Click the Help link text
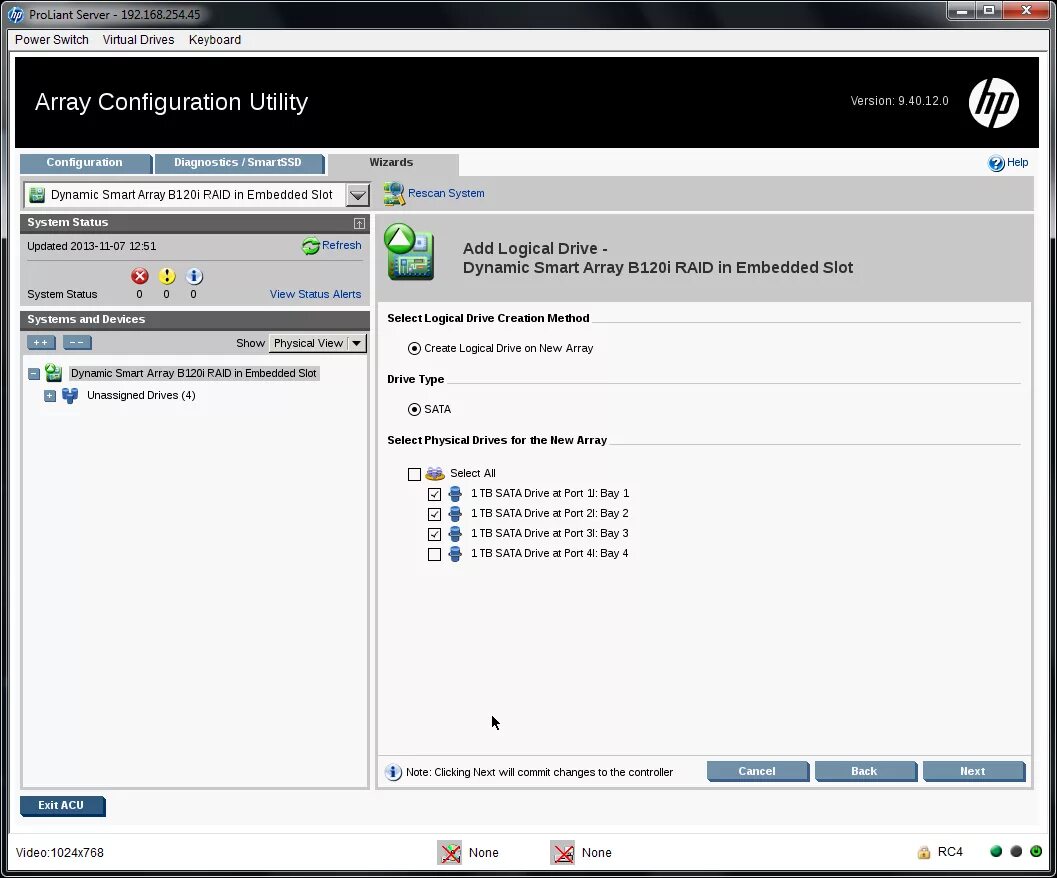The width and height of the screenshot is (1057, 878). pos(1017,163)
